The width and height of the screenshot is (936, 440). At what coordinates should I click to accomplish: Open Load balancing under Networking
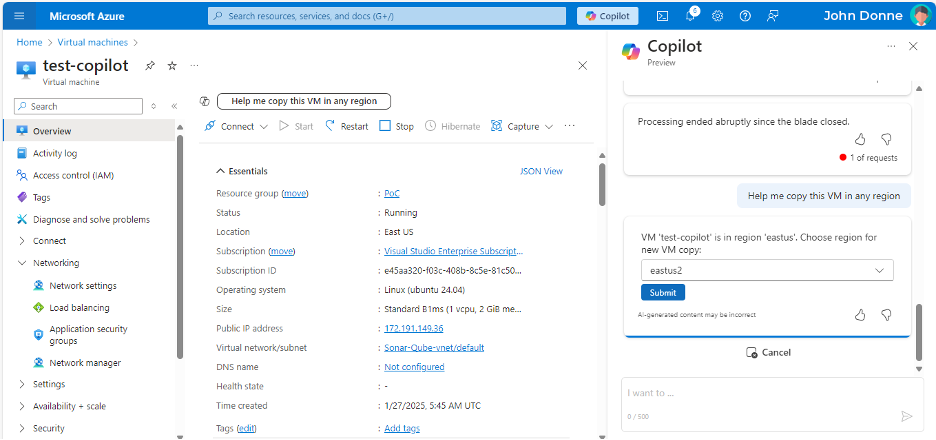[x=79, y=307]
